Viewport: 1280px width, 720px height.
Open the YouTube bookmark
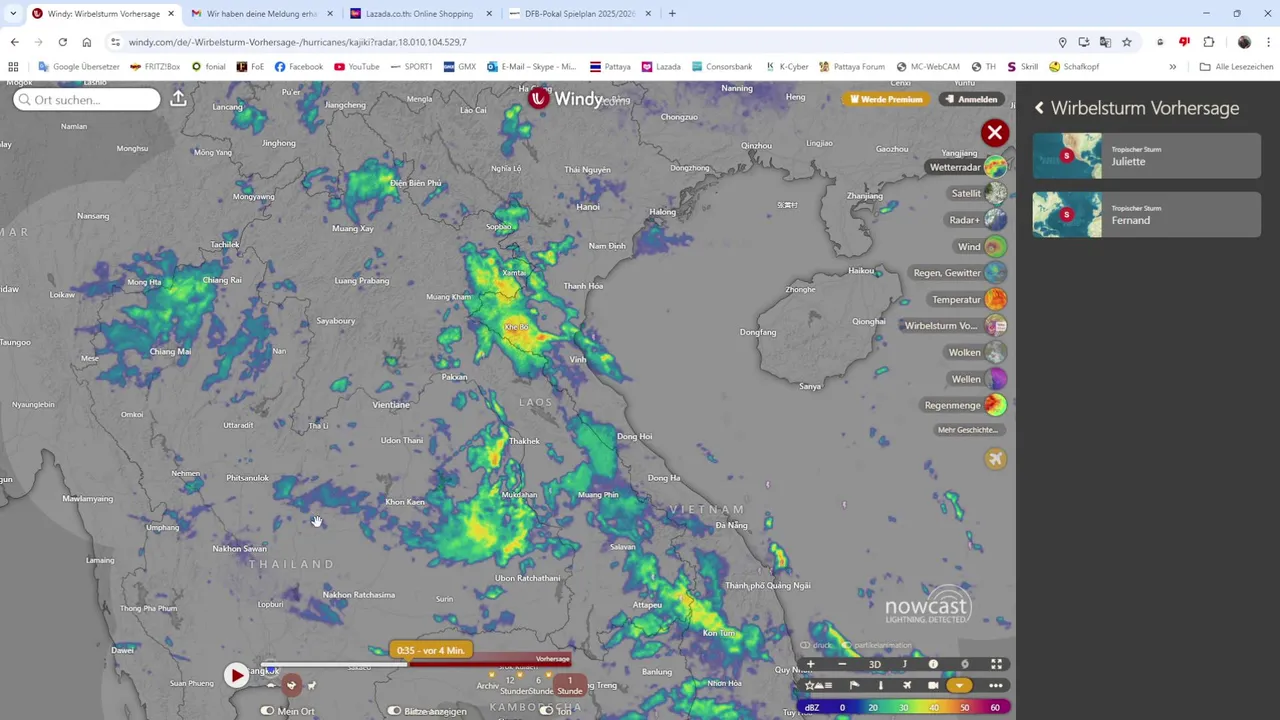pos(357,67)
